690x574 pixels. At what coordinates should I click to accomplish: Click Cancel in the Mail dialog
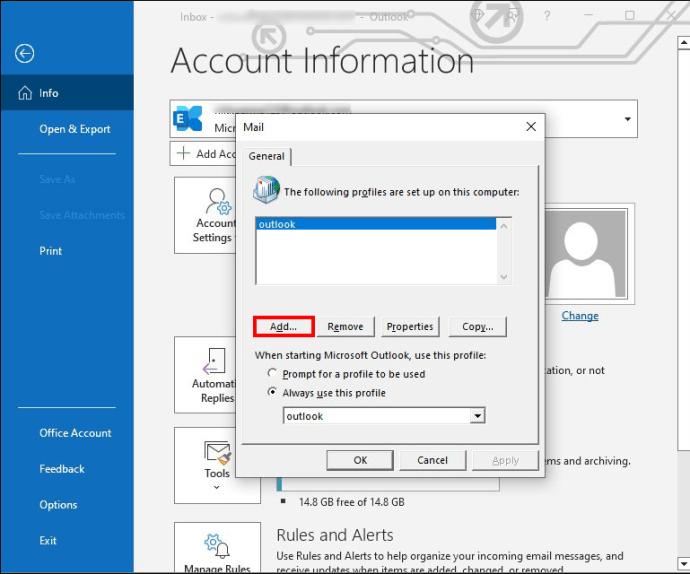(432, 460)
